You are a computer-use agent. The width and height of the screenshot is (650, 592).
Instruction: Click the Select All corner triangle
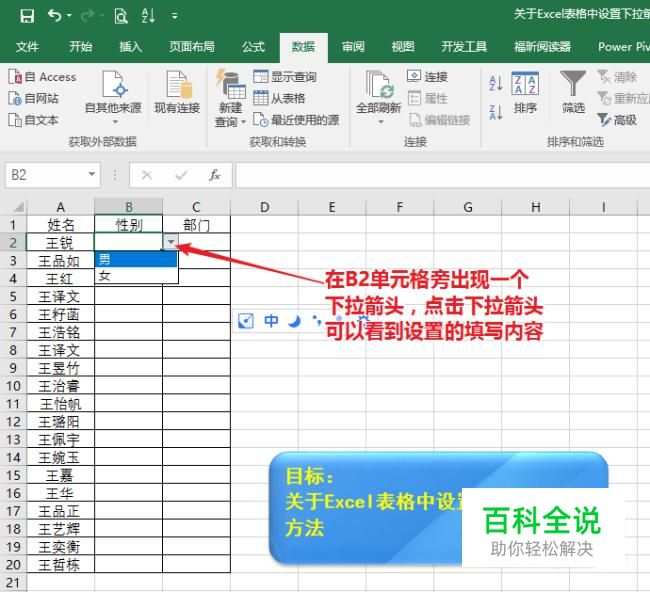click(18, 206)
